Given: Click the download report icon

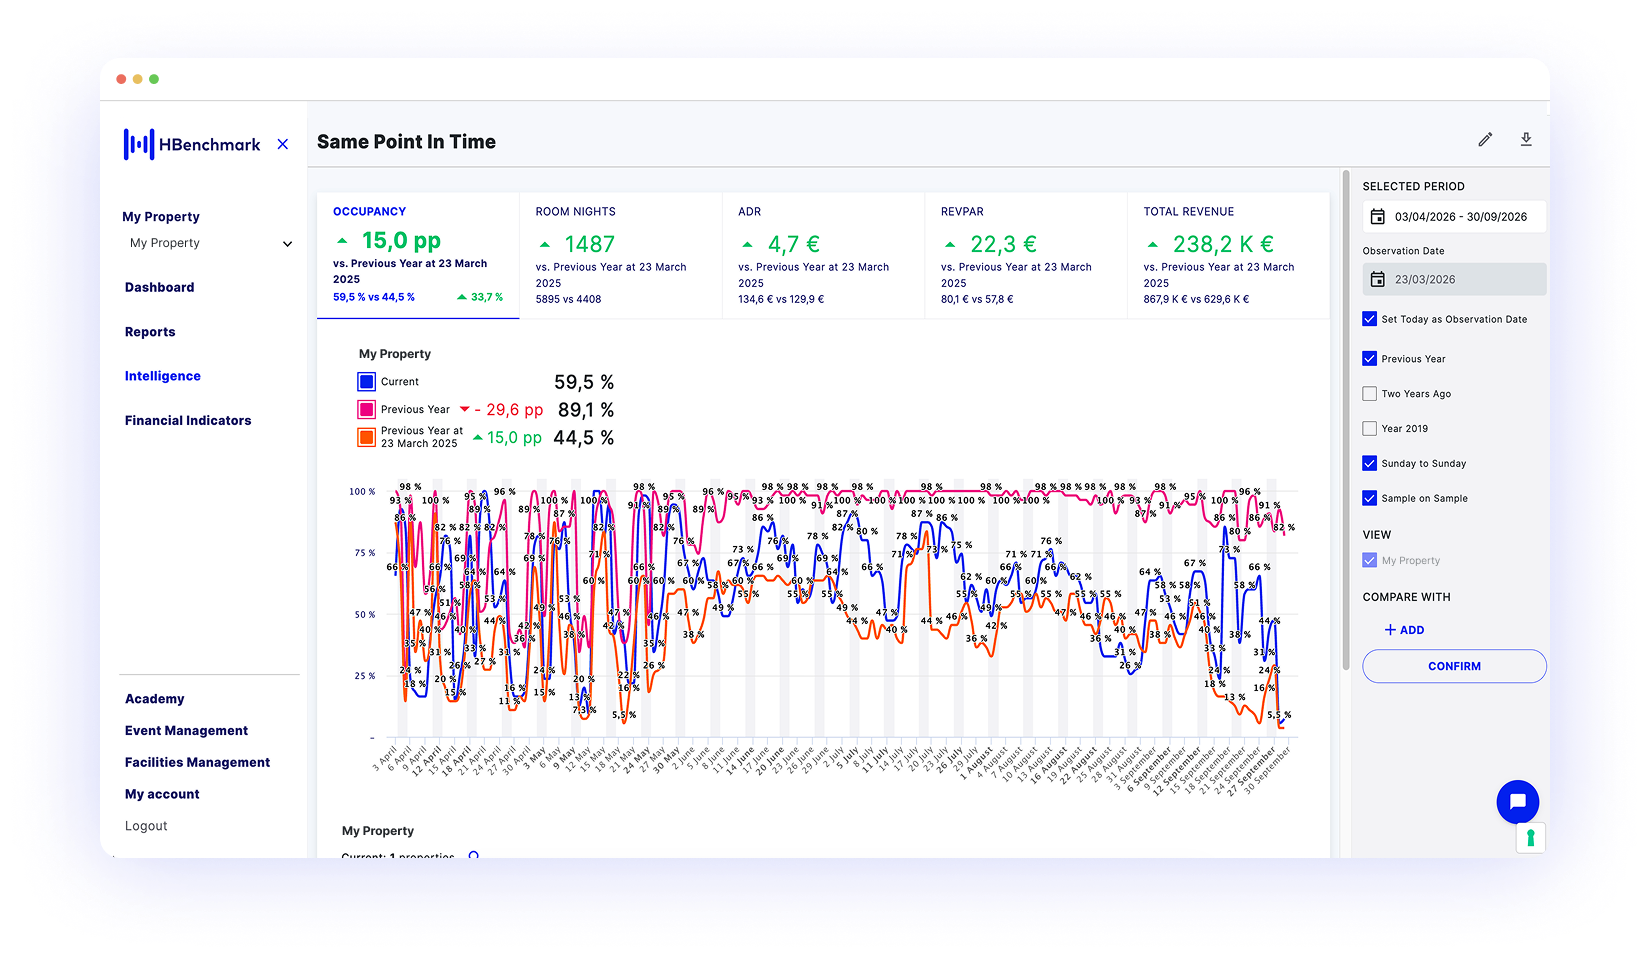Looking at the screenshot, I should (x=1526, y=140).
